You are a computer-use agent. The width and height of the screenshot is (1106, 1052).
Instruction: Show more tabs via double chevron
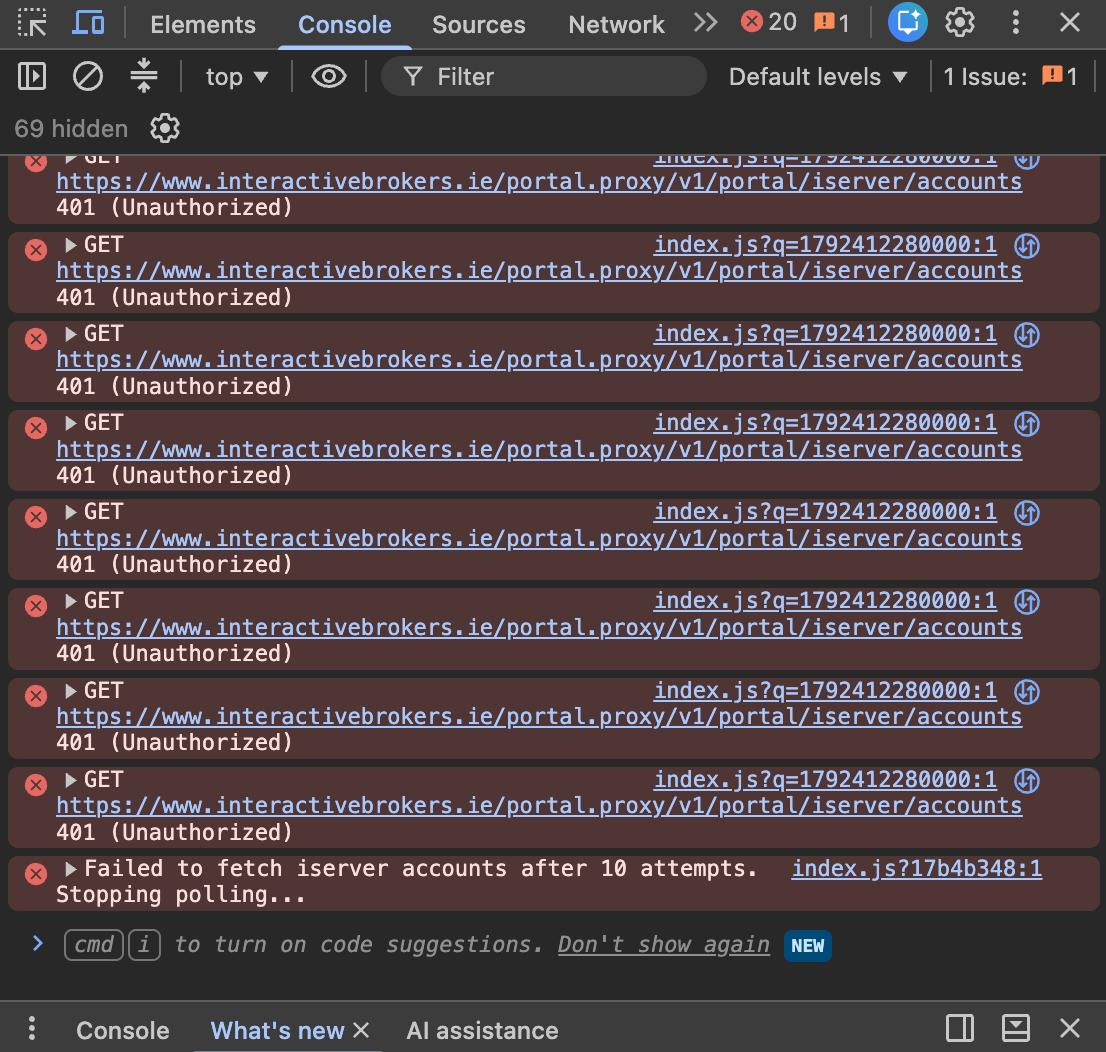click(x=705, y=23)
